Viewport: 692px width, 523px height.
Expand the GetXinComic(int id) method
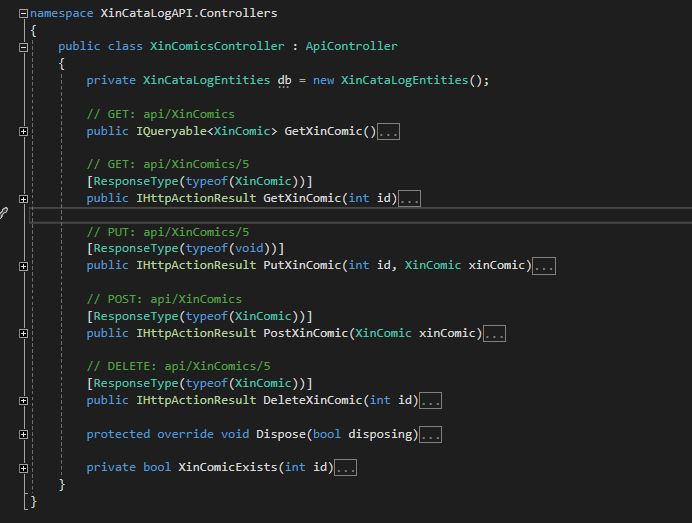pyautogui.click(x=23, y=199)
